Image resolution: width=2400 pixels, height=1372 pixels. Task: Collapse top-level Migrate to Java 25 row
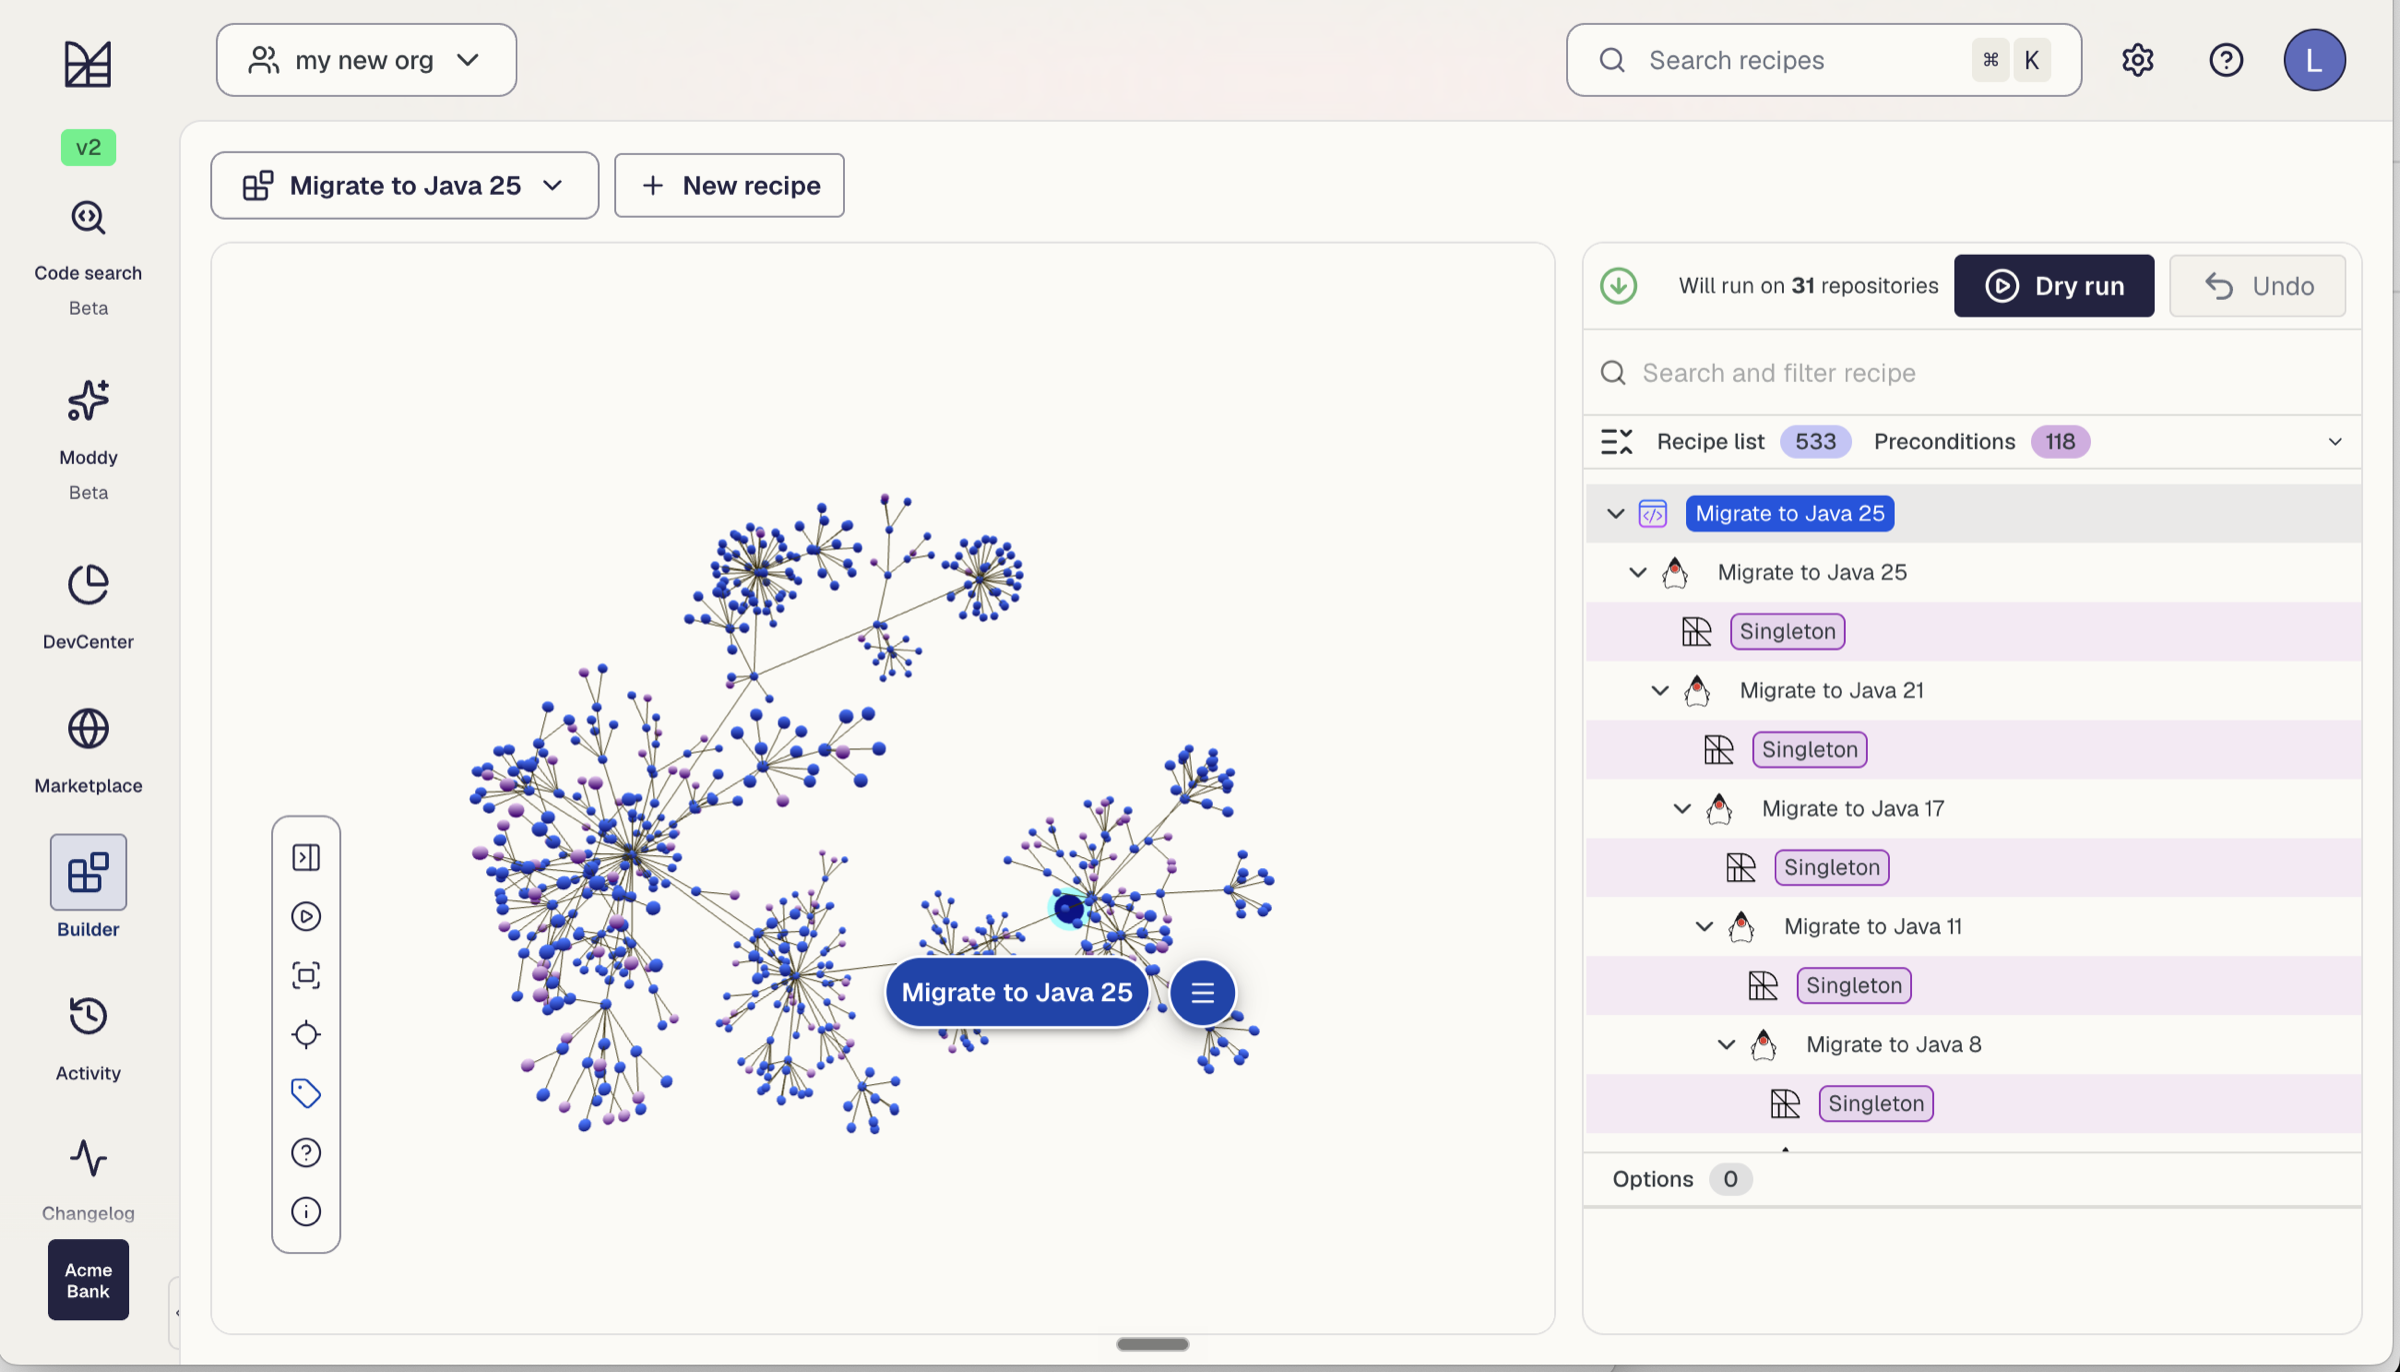pyautogui.click(x=1615, y=513)
